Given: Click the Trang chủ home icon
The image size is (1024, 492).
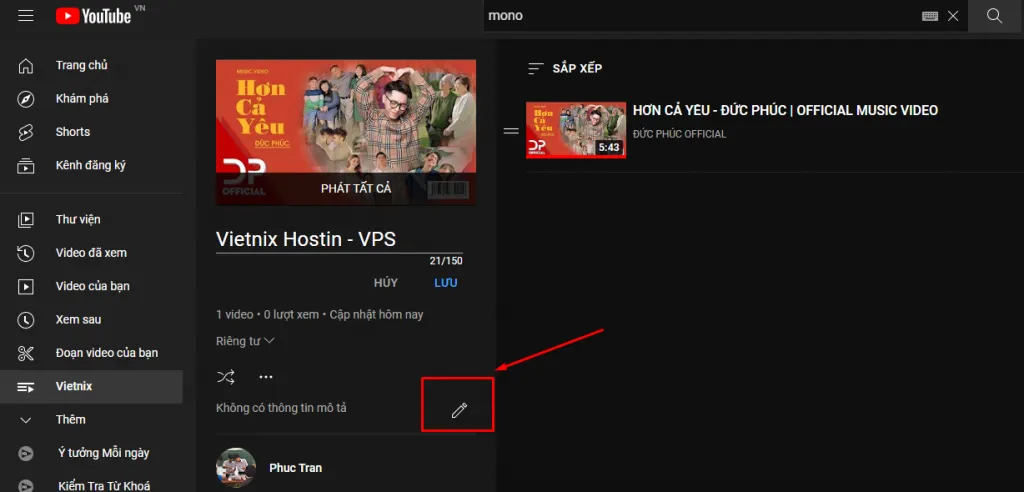Looking at the screenshot, I should (x=25, y=65).
